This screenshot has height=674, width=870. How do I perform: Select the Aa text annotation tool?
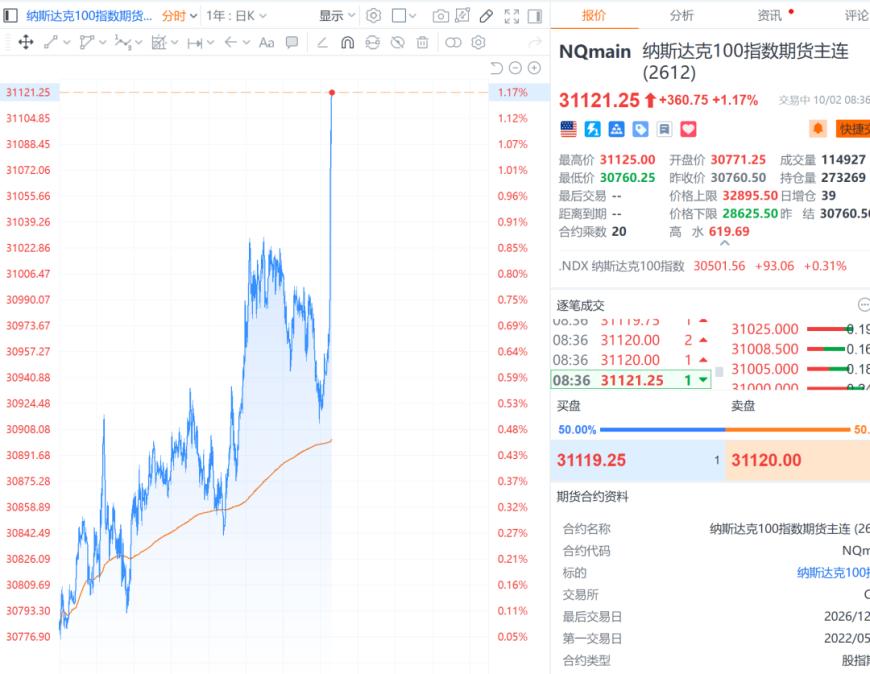coord(266,42)
